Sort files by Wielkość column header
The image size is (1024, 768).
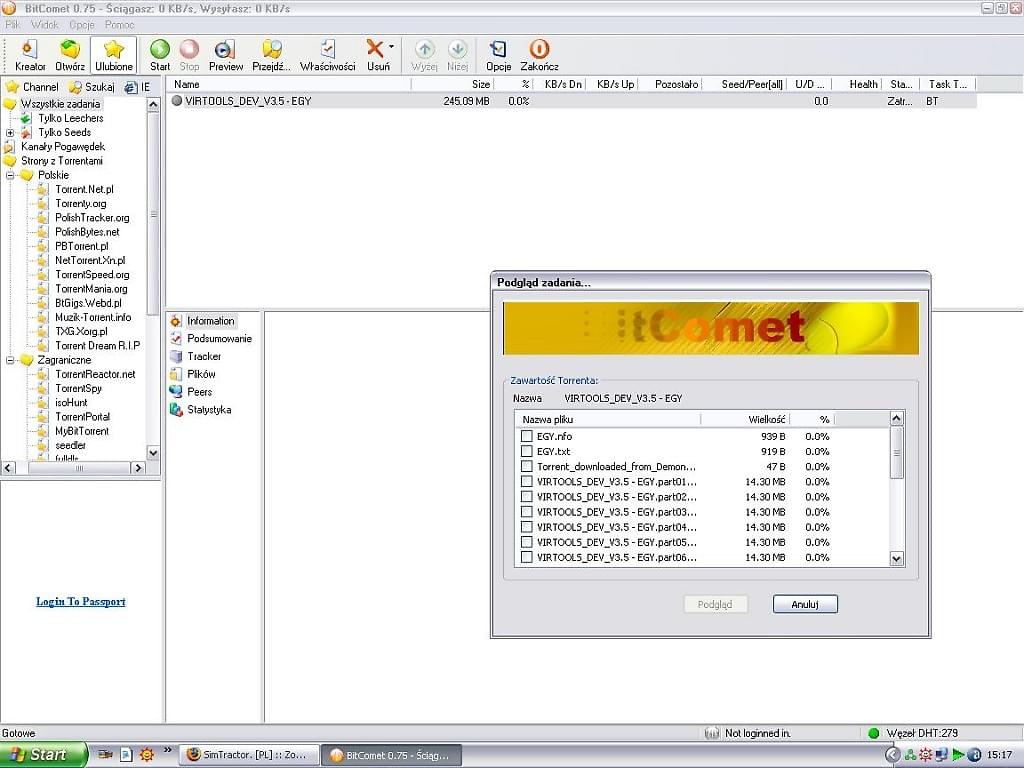point(745,419)
